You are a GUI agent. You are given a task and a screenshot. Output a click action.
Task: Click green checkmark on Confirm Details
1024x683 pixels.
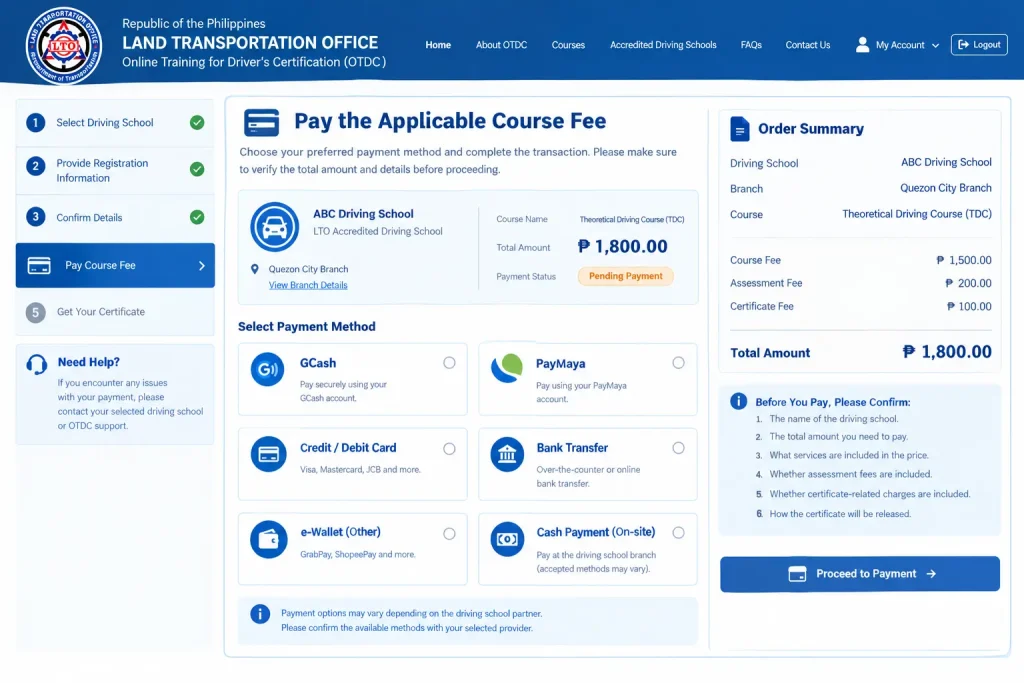pyautogui.click(x=197, y=217)
